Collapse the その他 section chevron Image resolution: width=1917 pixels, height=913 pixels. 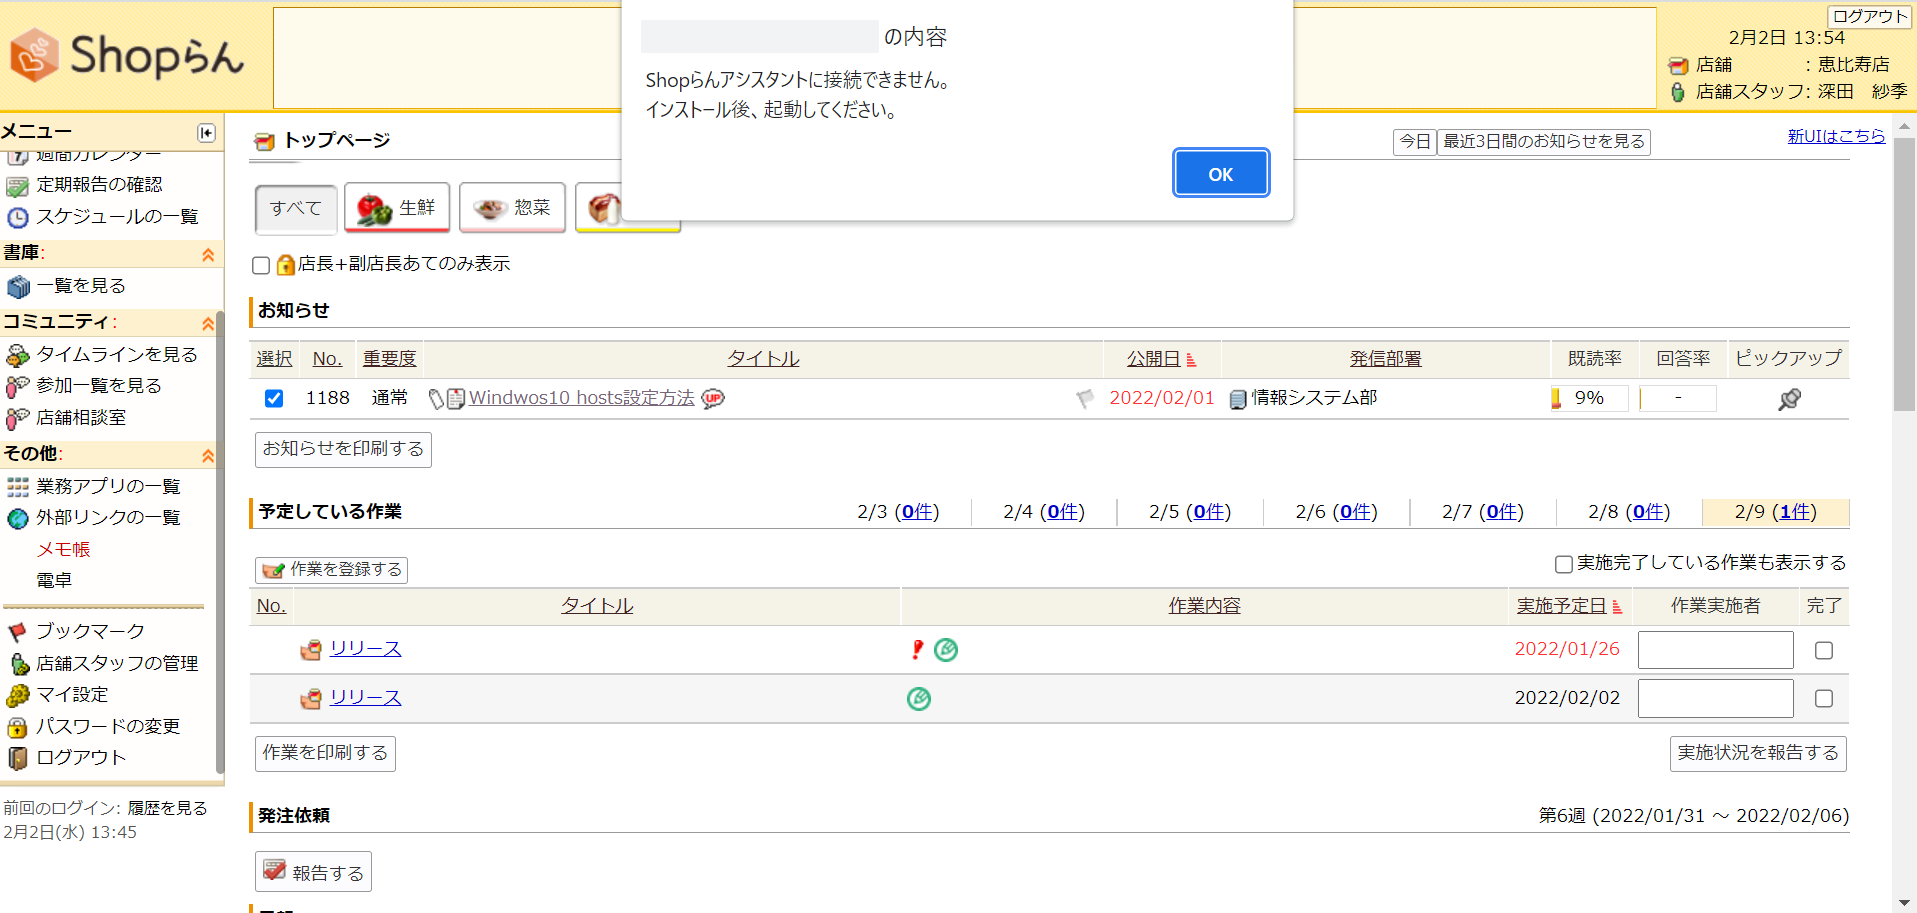(x=208, y=455)
